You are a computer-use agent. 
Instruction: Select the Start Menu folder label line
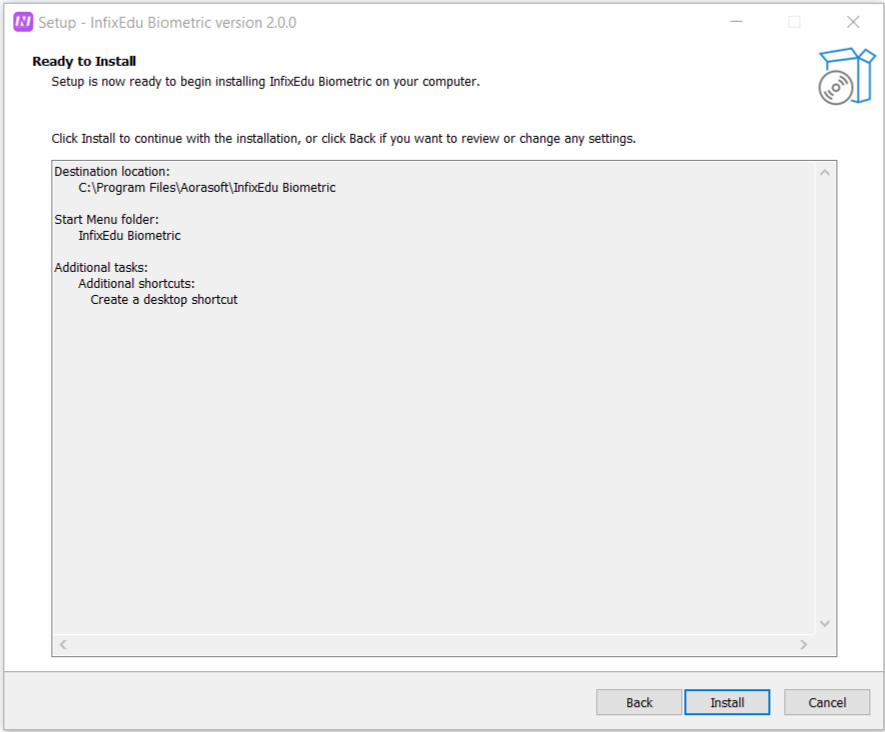(106, 219)
